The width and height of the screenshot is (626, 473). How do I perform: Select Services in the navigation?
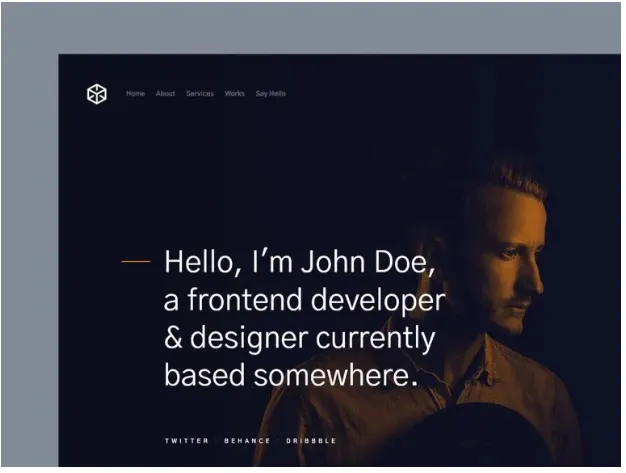pyautogui.click(x=200, y=93)
